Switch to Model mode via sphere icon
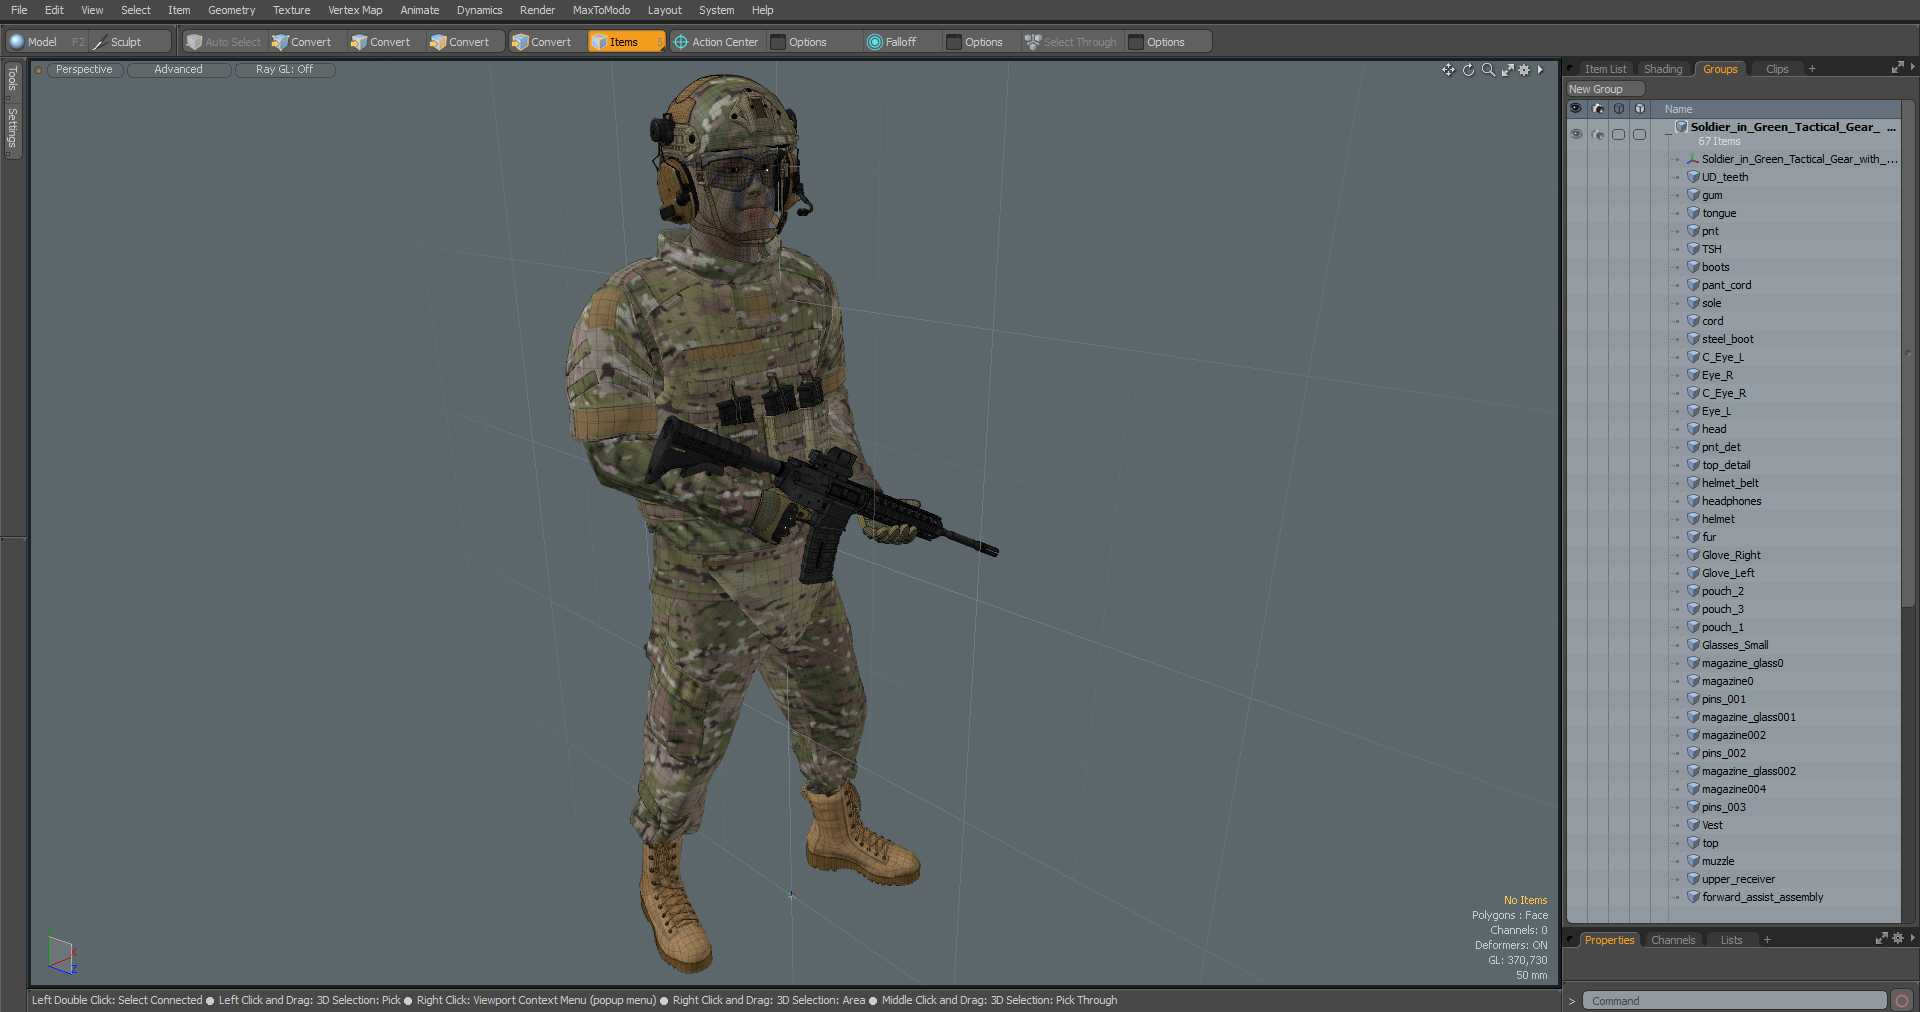 pos(17,42)
